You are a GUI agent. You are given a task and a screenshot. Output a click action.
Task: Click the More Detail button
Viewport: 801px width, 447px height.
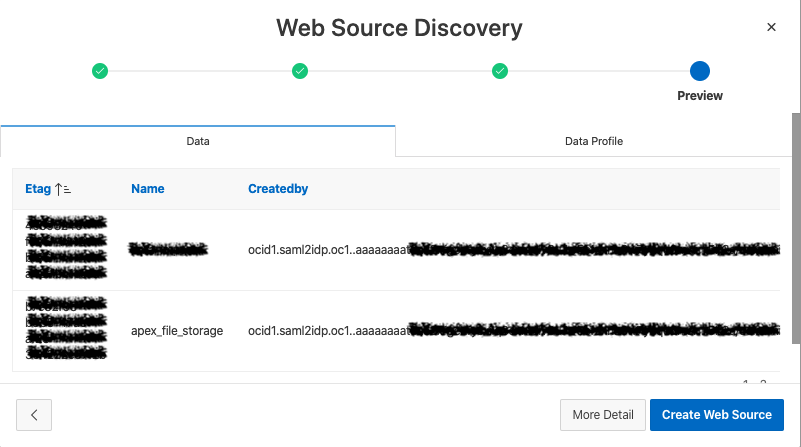602,414
